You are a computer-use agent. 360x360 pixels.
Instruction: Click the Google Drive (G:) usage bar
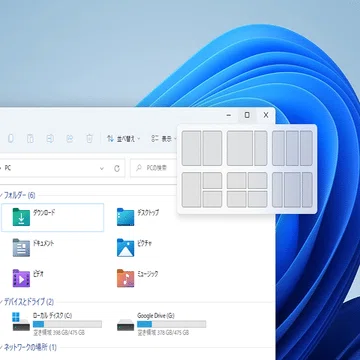172,324
